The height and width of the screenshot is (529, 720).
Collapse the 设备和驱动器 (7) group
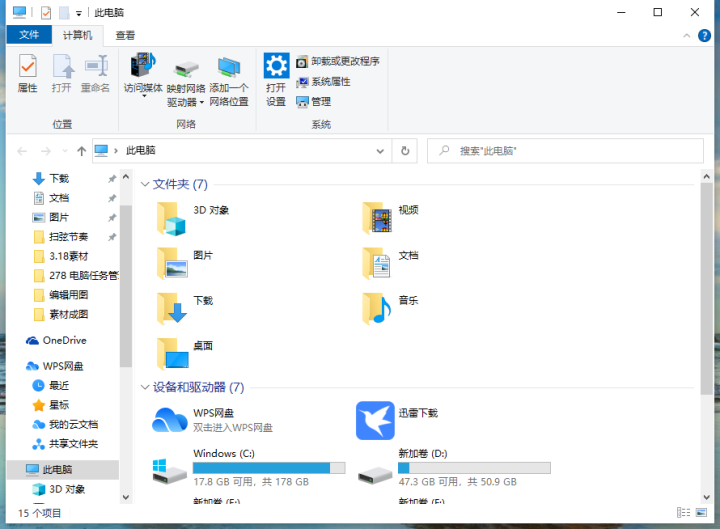(145, 387)
